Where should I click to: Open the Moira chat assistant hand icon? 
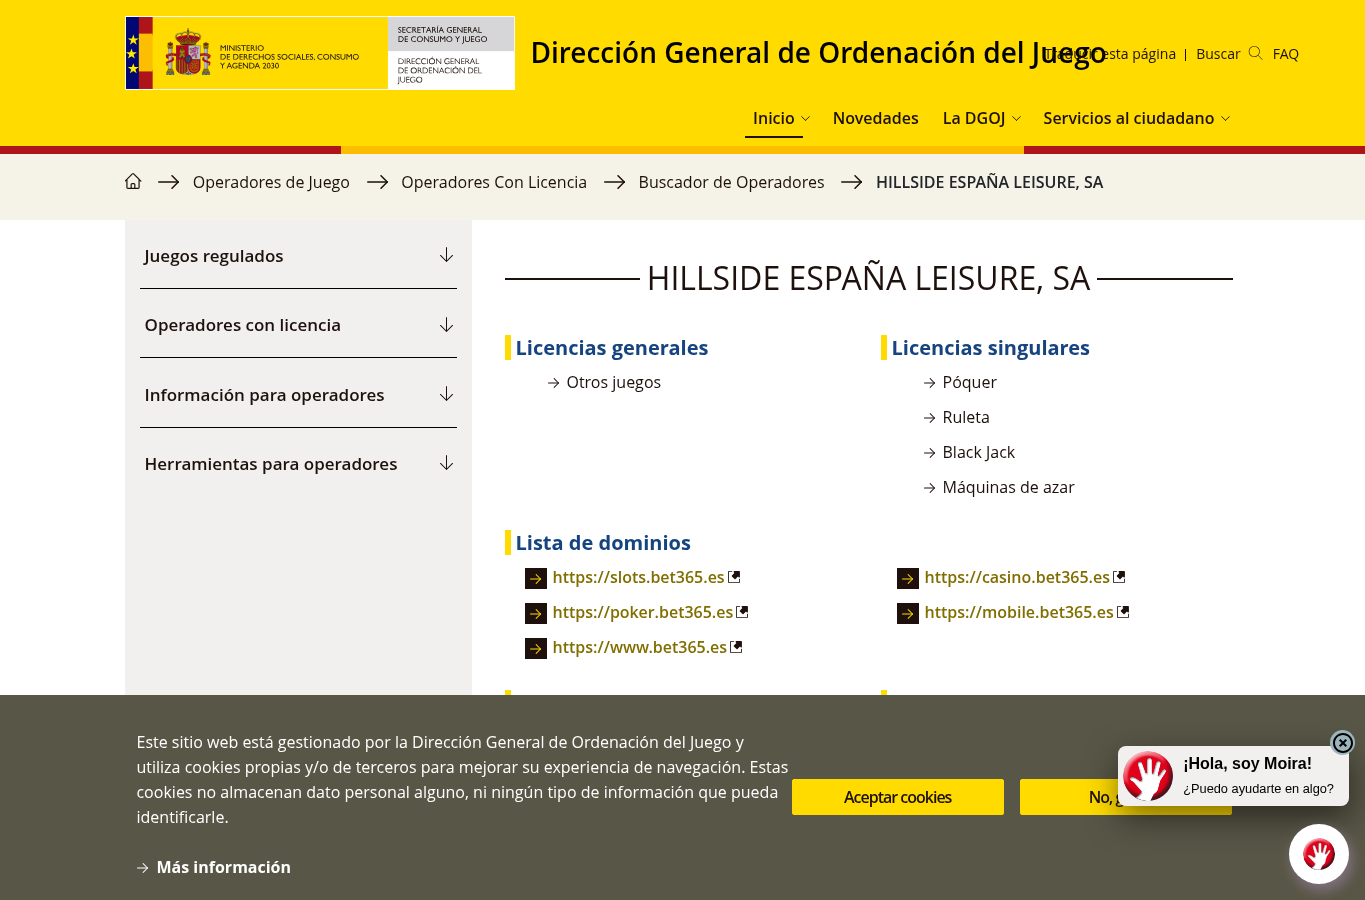click(1318, 854)
